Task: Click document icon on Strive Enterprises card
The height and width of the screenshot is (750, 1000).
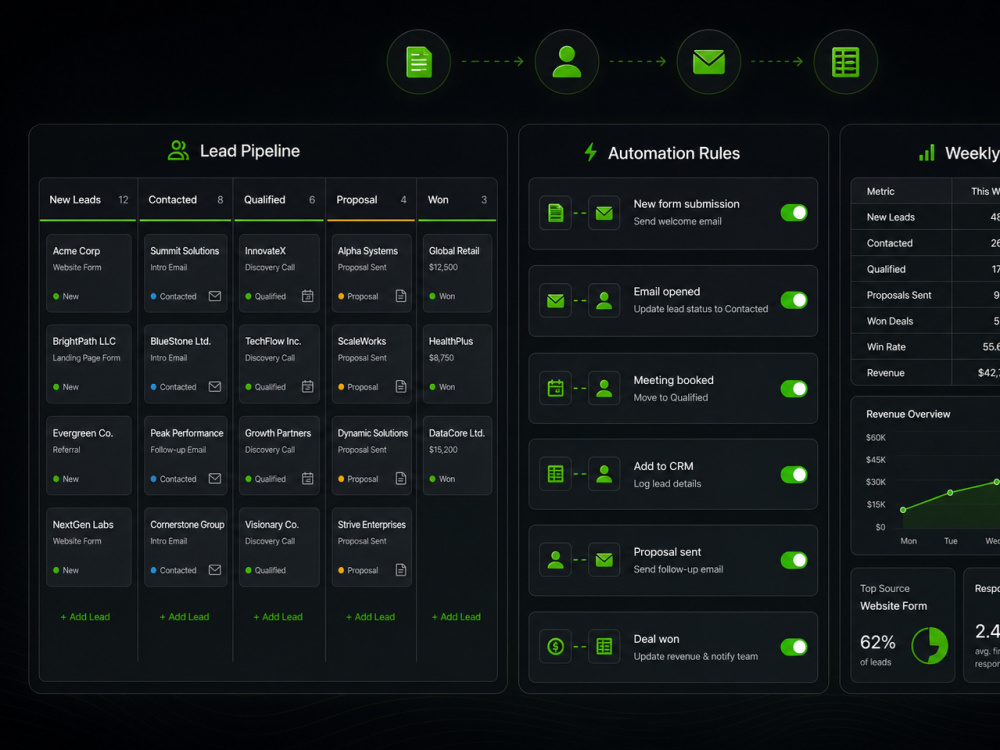Action: pos(401,570)
